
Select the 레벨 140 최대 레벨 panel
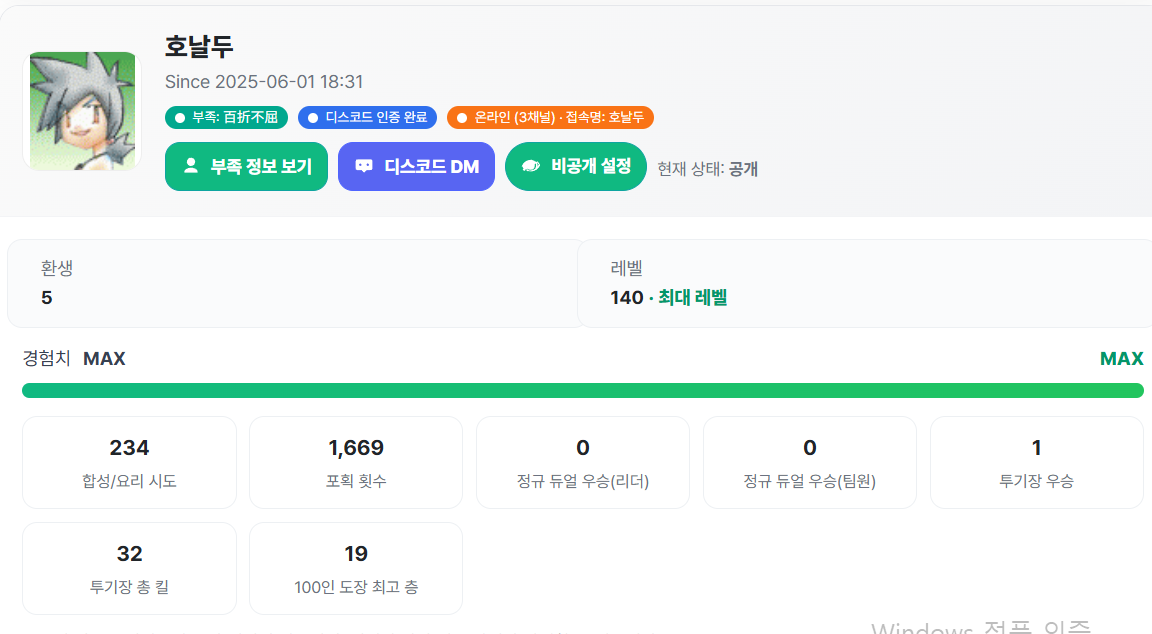coord(865,283)
